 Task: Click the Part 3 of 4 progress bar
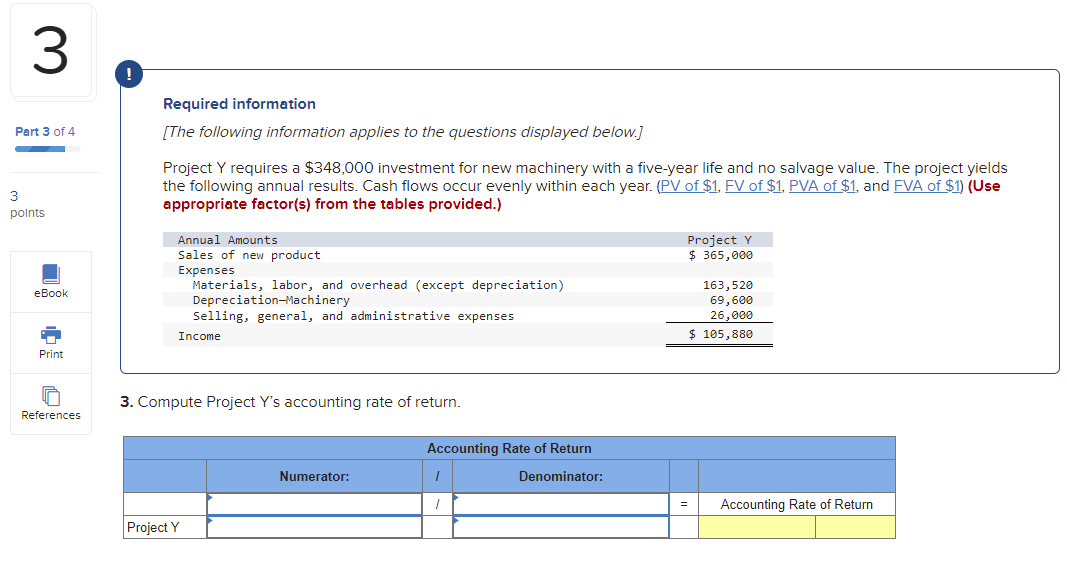pyautogui.click(x=48, y=149)
